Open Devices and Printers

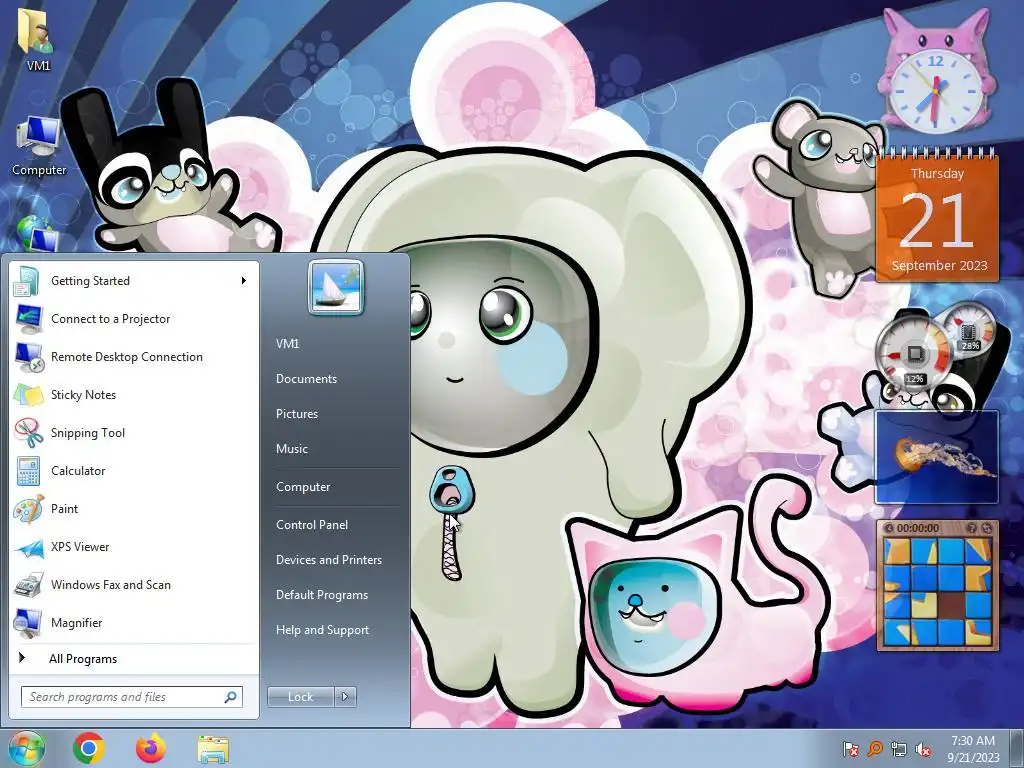328,560
